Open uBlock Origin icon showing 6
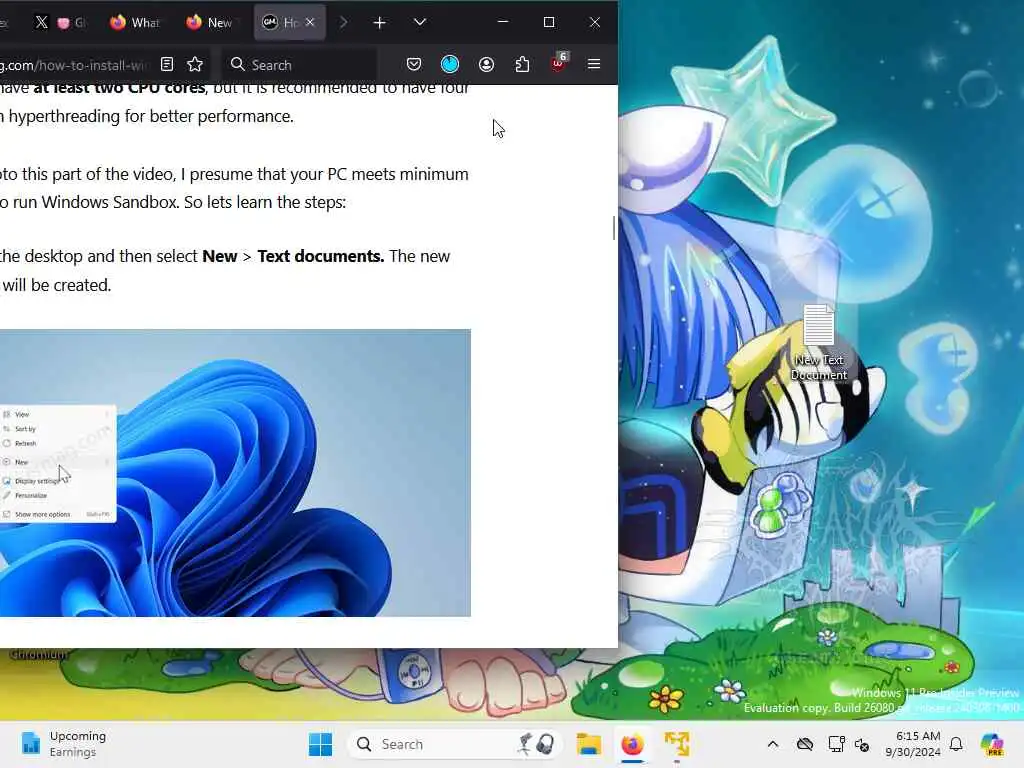1024x768 pixels. [558, 63]
